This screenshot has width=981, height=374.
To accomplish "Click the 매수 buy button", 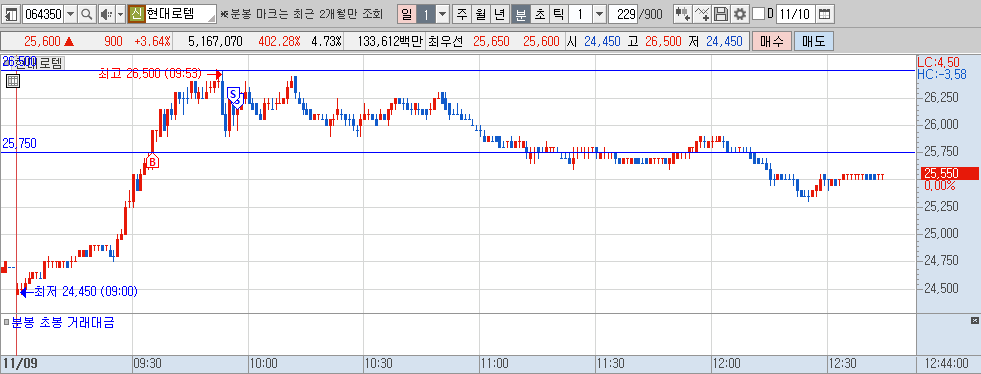I will 771,42.
